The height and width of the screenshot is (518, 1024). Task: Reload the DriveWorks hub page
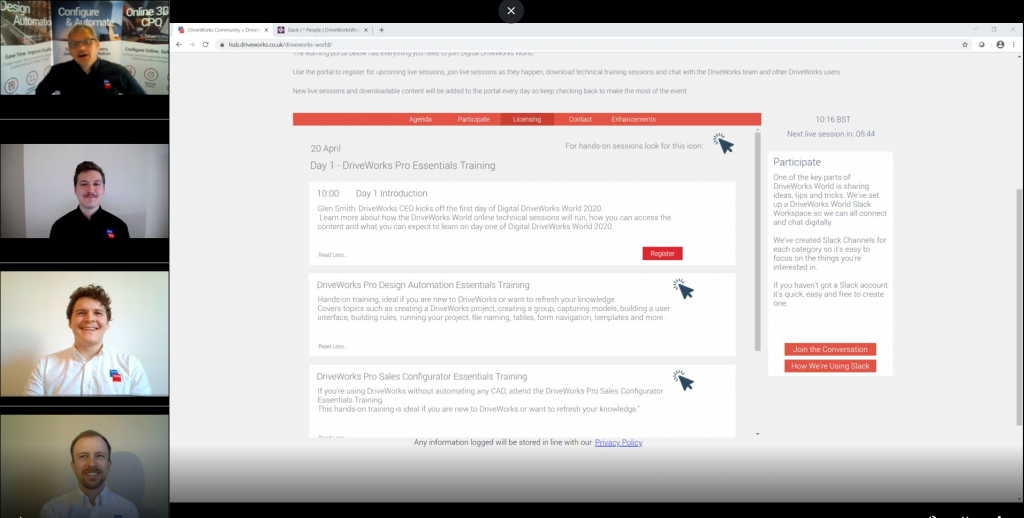(205, 44)
